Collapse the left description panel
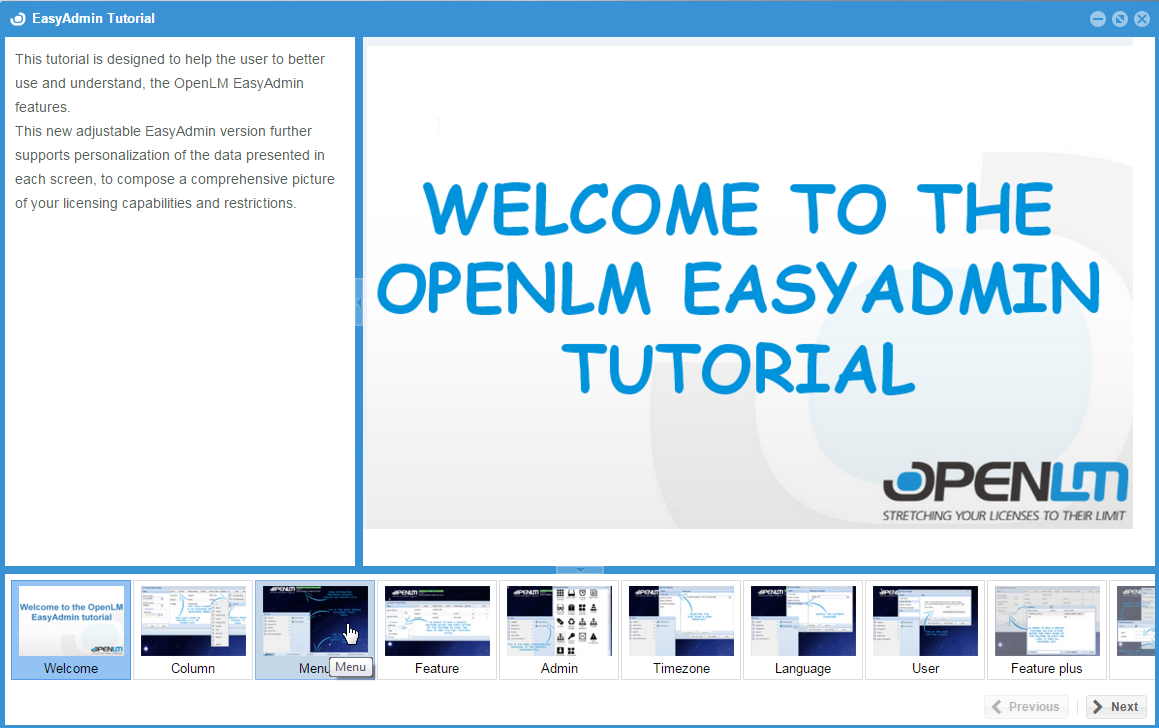The width and height of the screenshot is (1159, 728). point(359,302)
